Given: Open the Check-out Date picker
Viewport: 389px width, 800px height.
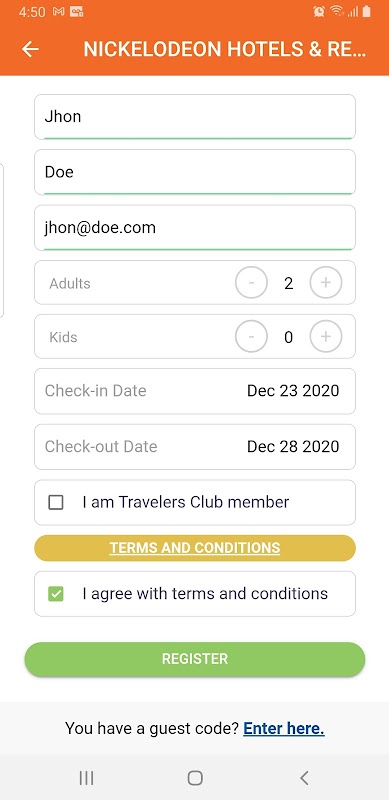Looking at the screenshot, I should pyautogui.click(x=195, y=447).
